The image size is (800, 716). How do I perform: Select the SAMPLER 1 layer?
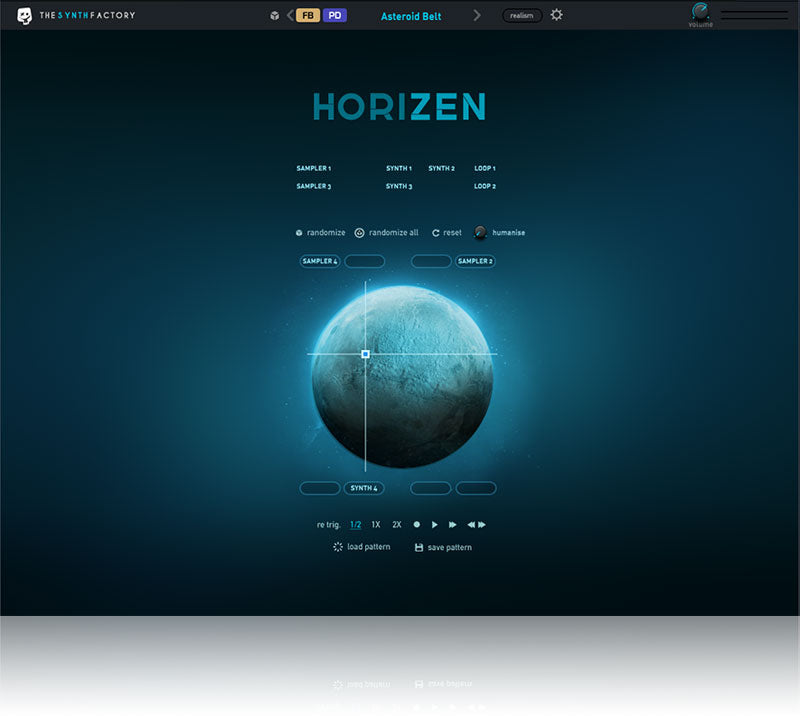313,168
